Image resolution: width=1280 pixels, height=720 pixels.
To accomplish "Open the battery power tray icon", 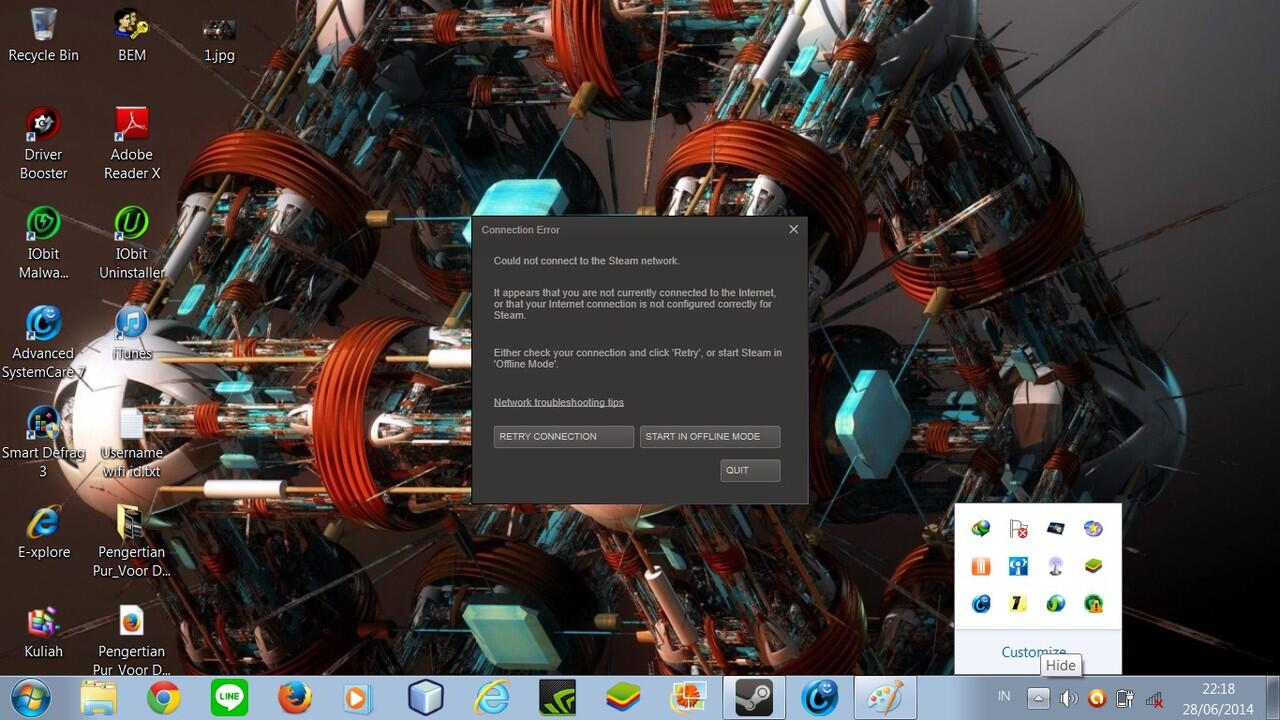I will pyautogui.click(x=1125, y=698).
